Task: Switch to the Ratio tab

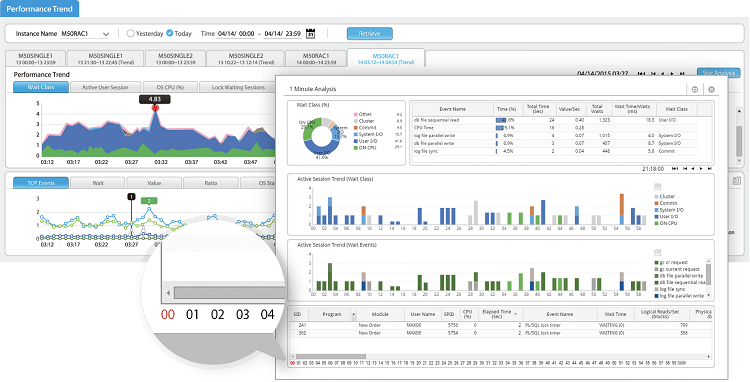Action: tap(210, 183)
